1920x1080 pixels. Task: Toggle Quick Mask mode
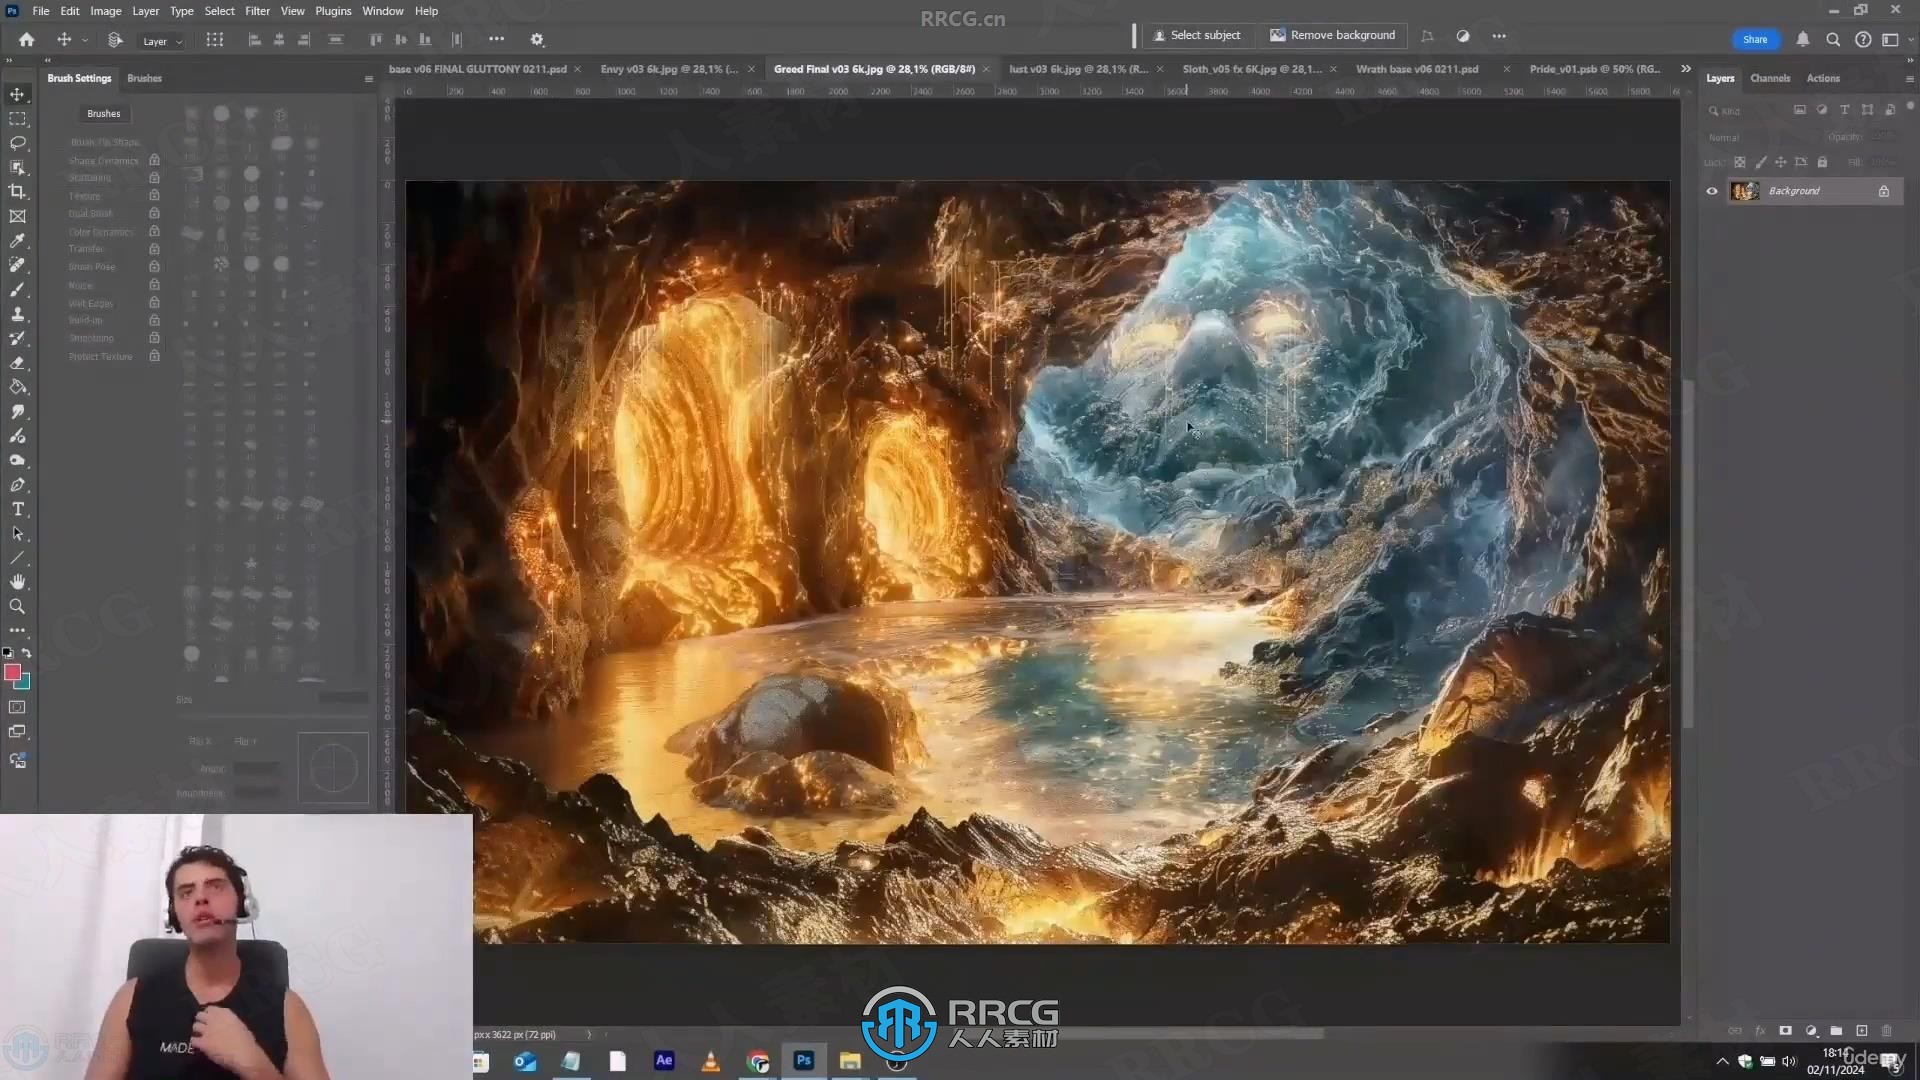18,707
